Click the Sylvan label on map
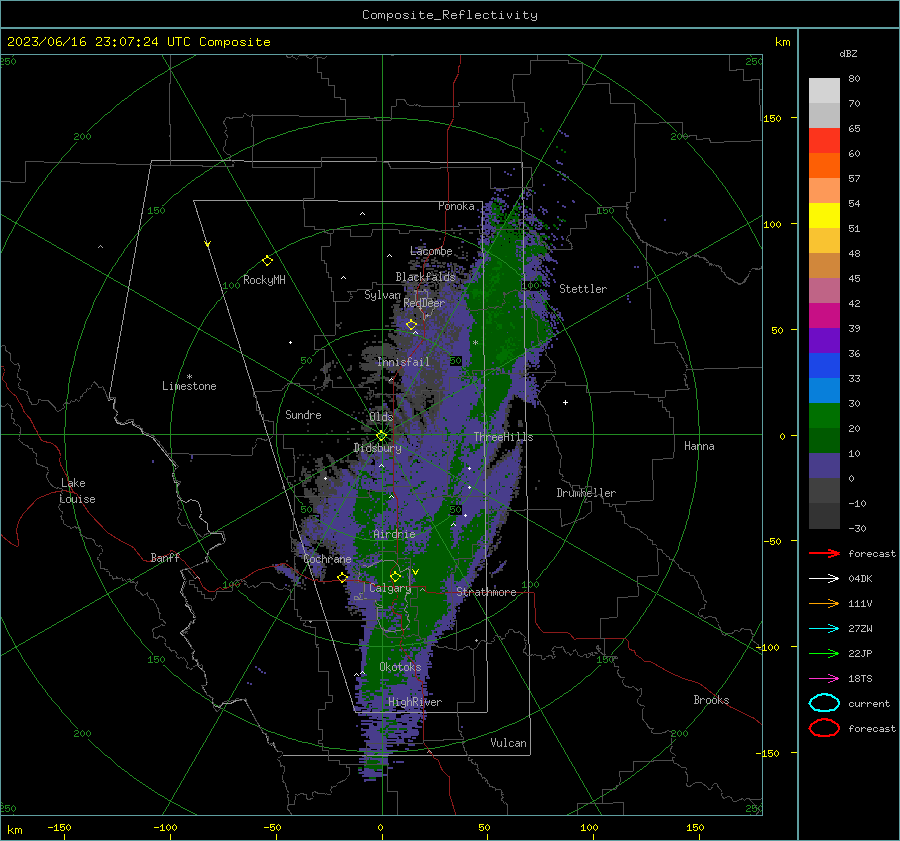 click(x=382, y=295)
